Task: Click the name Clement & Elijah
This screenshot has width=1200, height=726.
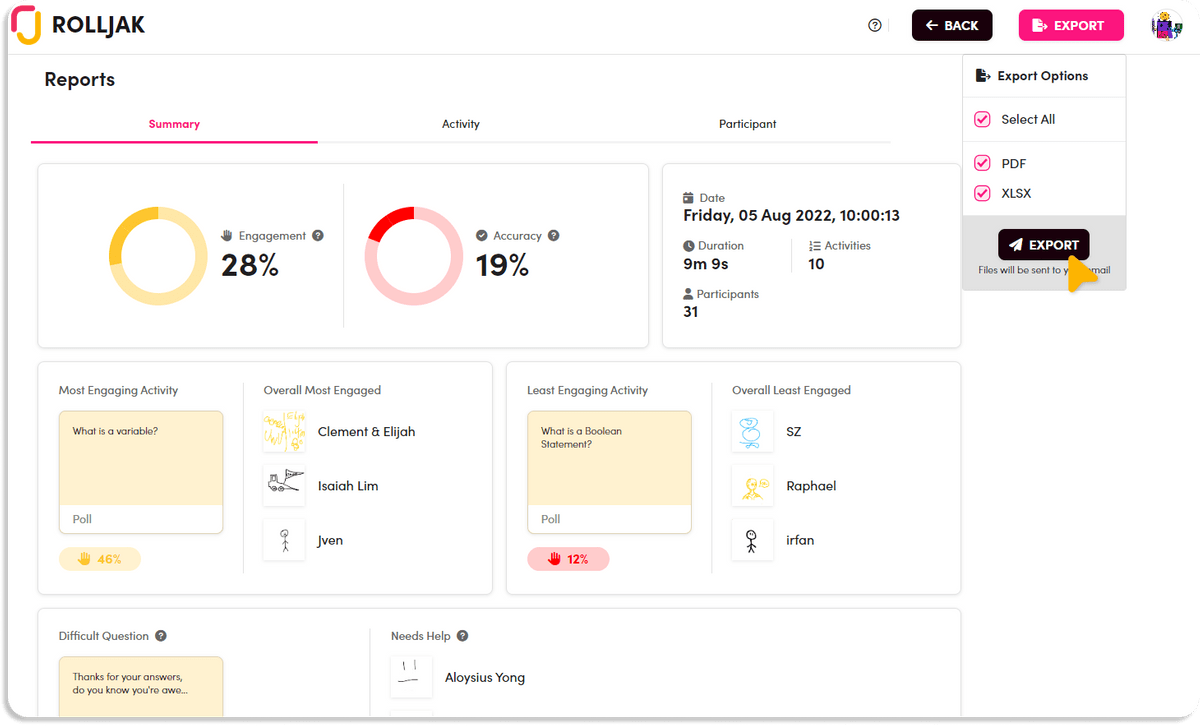Action: coord(366,432)
